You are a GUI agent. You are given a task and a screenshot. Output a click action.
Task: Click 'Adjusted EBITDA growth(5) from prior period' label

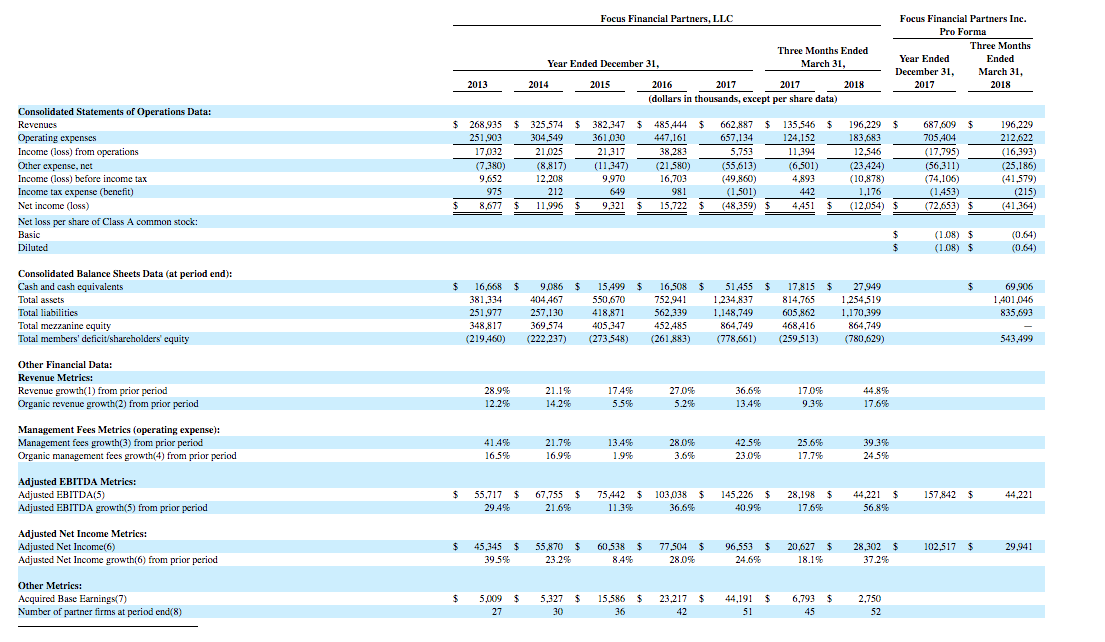pyautogui.click(x=113, y=508)
